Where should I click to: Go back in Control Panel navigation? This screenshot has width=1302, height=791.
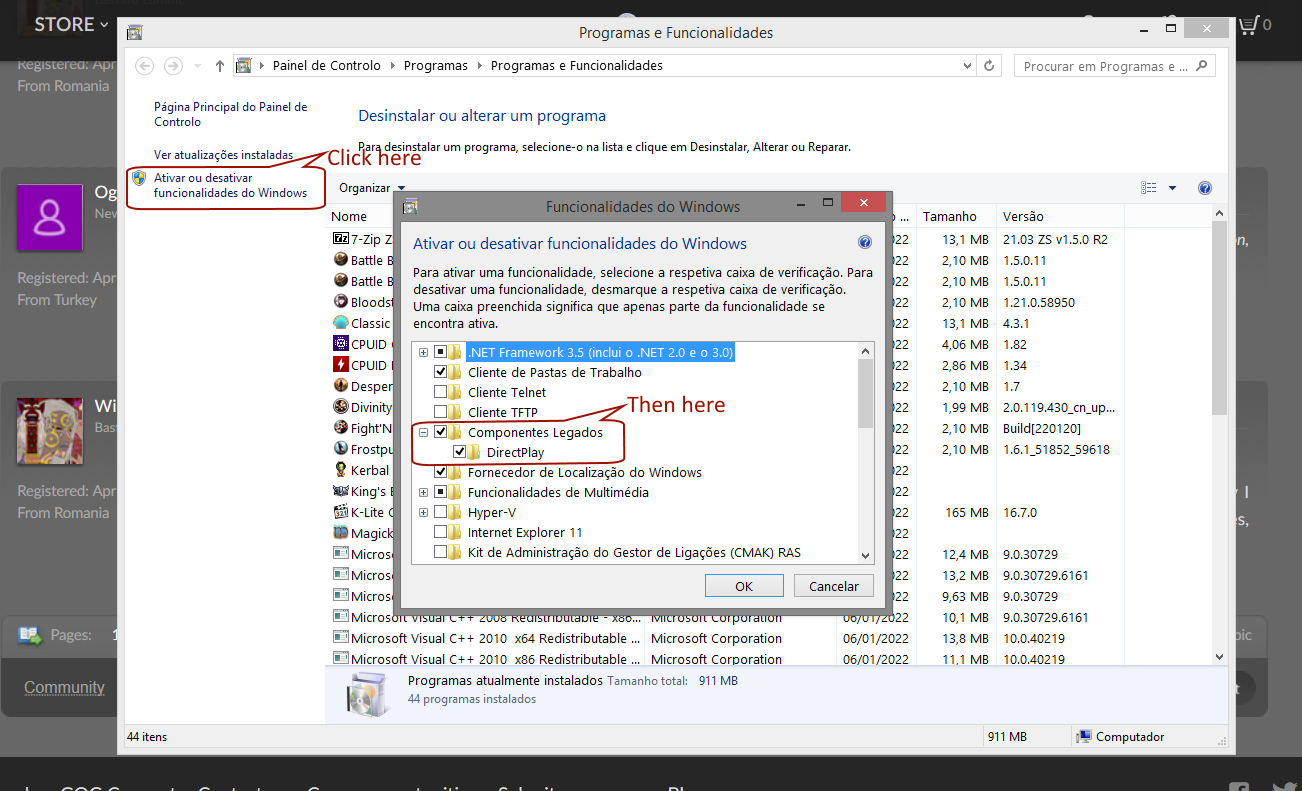coord(145,66)
